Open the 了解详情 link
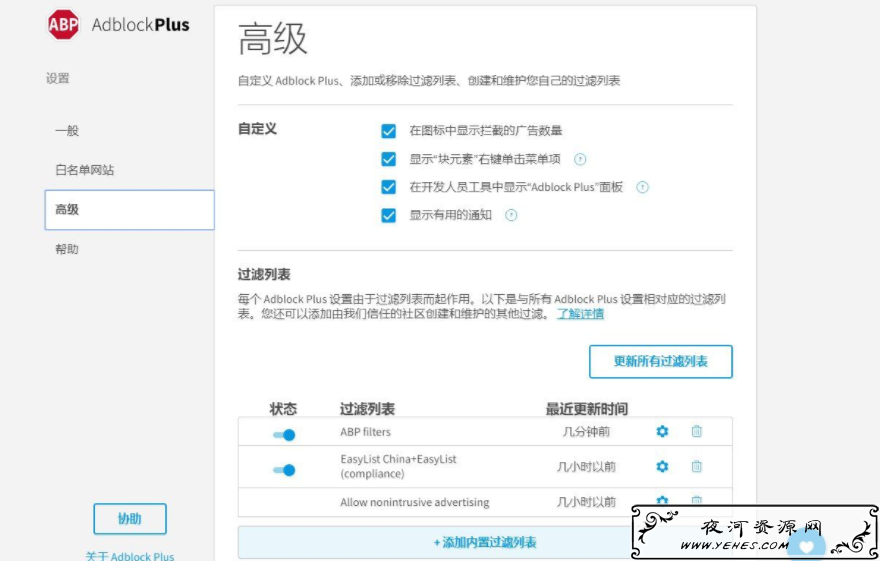The width and height of the screenshot is (880, 561). click(580, 314)
